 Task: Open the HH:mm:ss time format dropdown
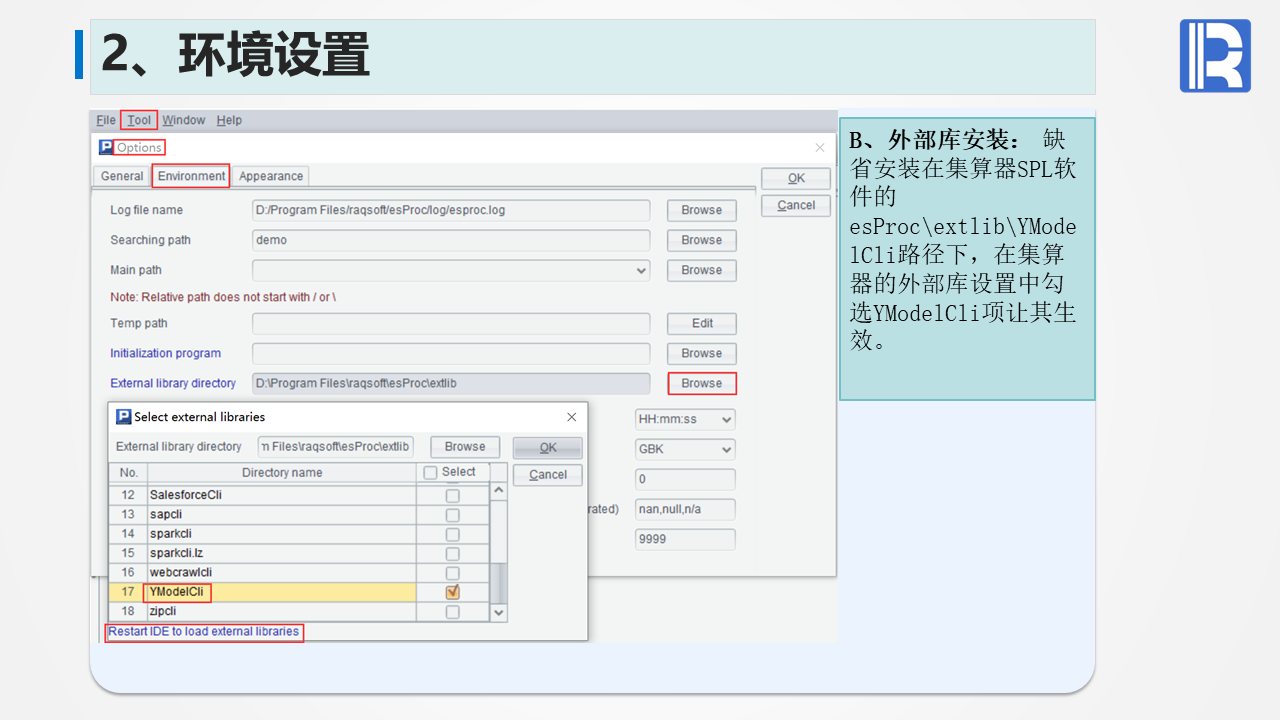tap(726, 419)
